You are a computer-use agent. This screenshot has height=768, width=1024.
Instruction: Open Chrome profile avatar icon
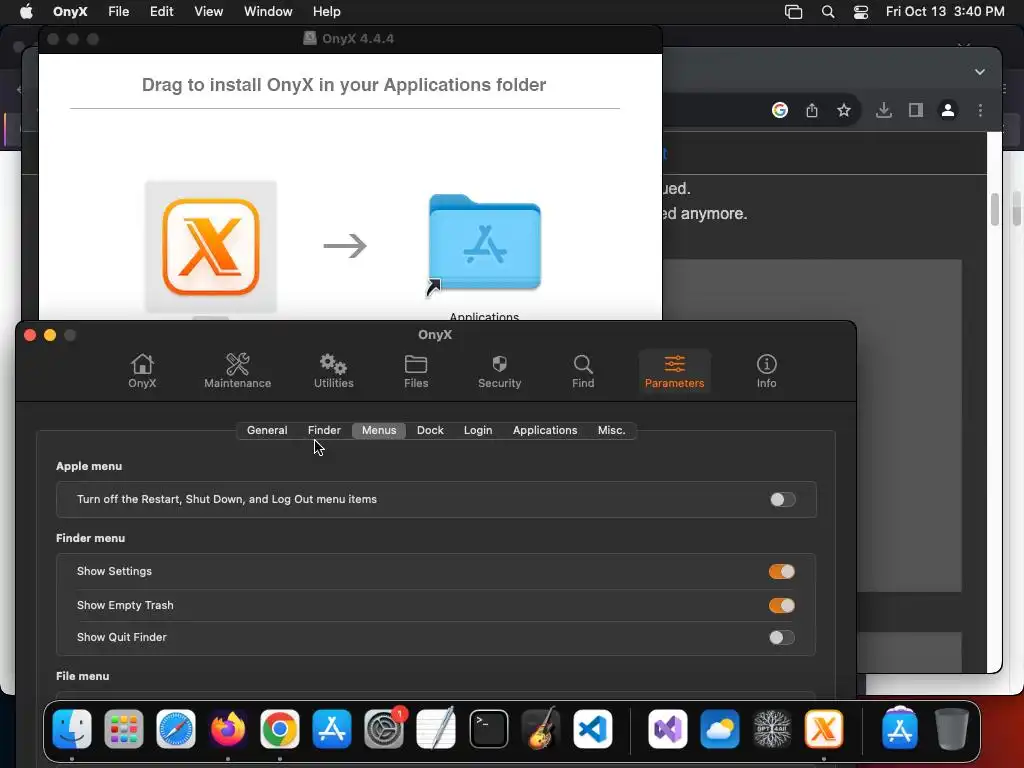(948, 110)
